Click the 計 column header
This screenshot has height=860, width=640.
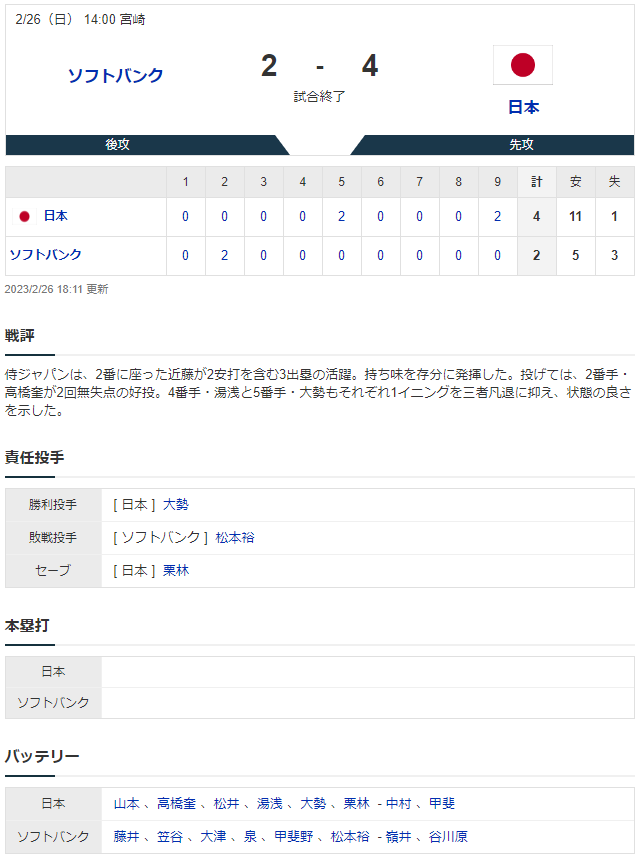pos(536,182)
